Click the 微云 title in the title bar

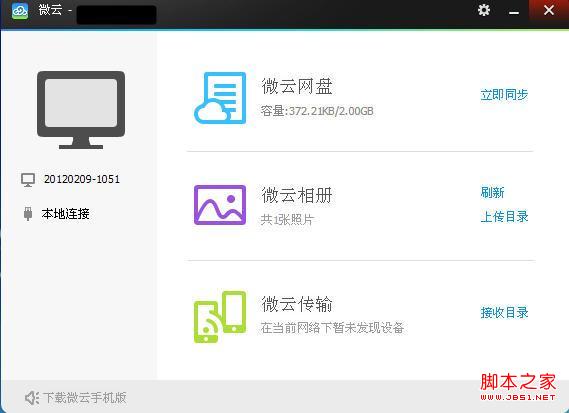[x=51, y=10]
